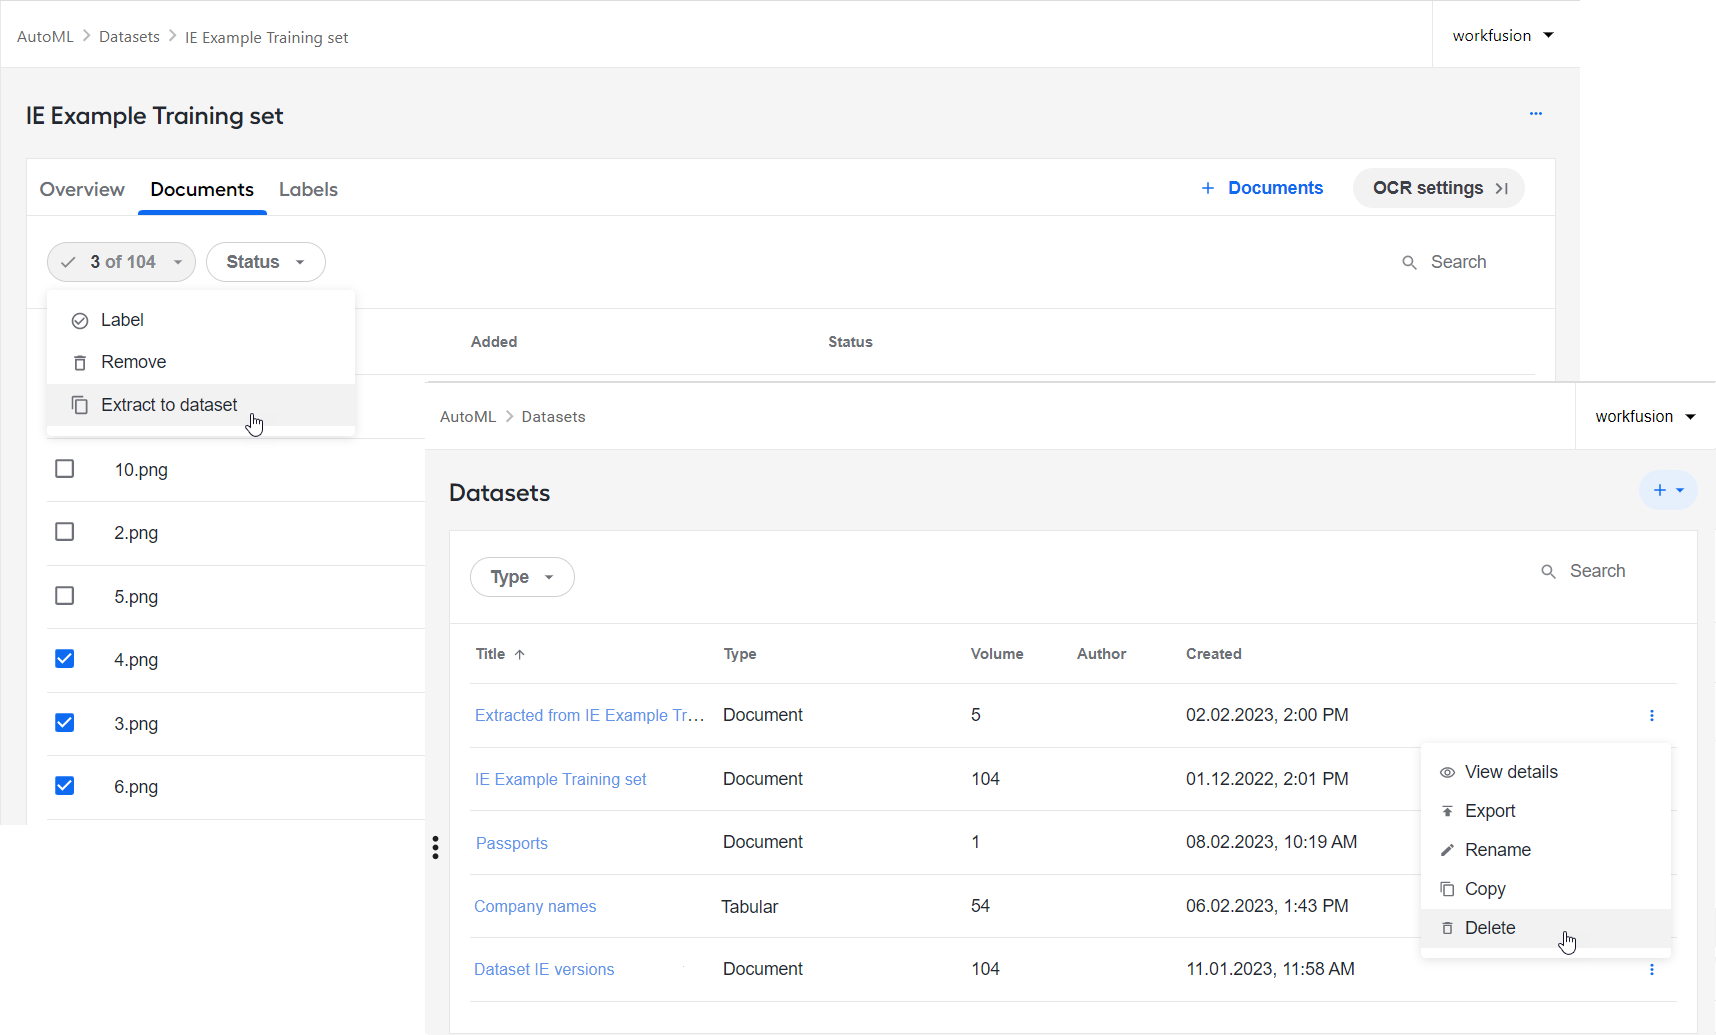Switch to the Overview tab
Image resolution: width=1716 pixels, height=1035 pixels.
pos(82,189)
